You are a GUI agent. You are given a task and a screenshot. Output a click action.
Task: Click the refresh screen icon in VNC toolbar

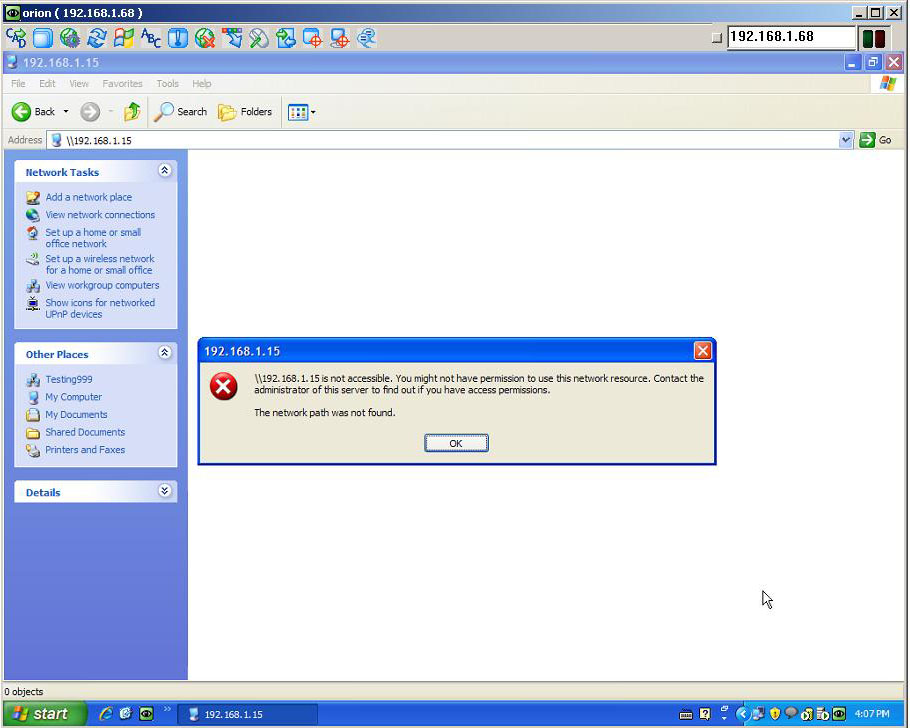click(x=96, y=38)
